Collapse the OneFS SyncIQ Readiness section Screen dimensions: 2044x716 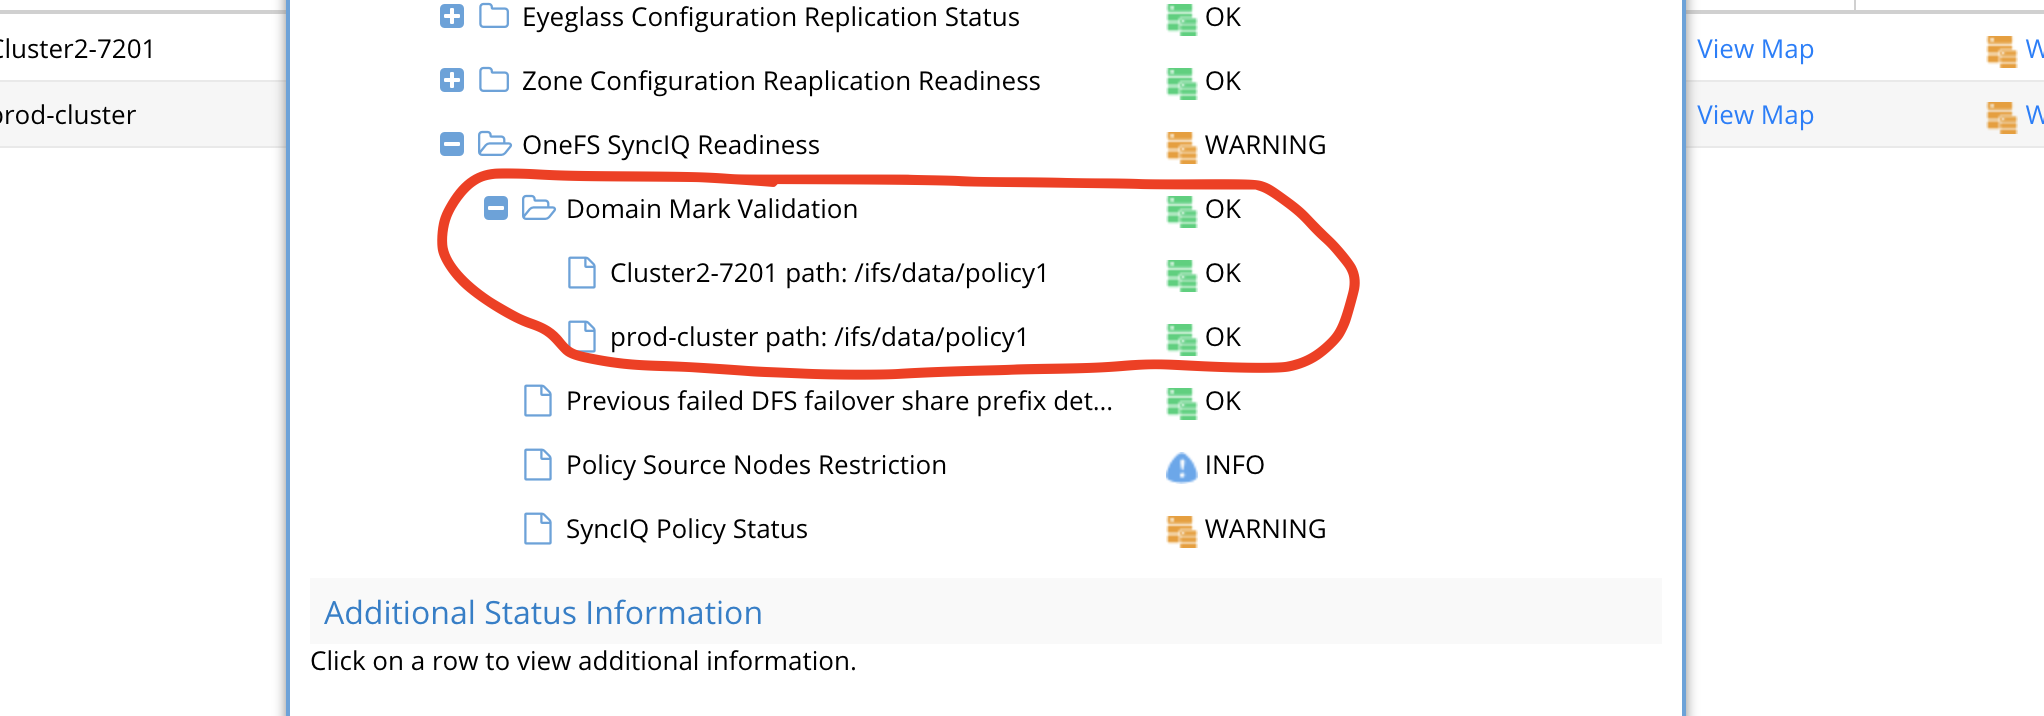[x=451, y=144]
